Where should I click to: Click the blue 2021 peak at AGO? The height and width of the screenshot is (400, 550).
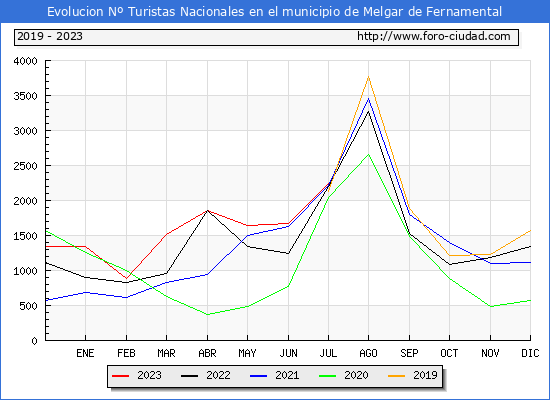368,99
